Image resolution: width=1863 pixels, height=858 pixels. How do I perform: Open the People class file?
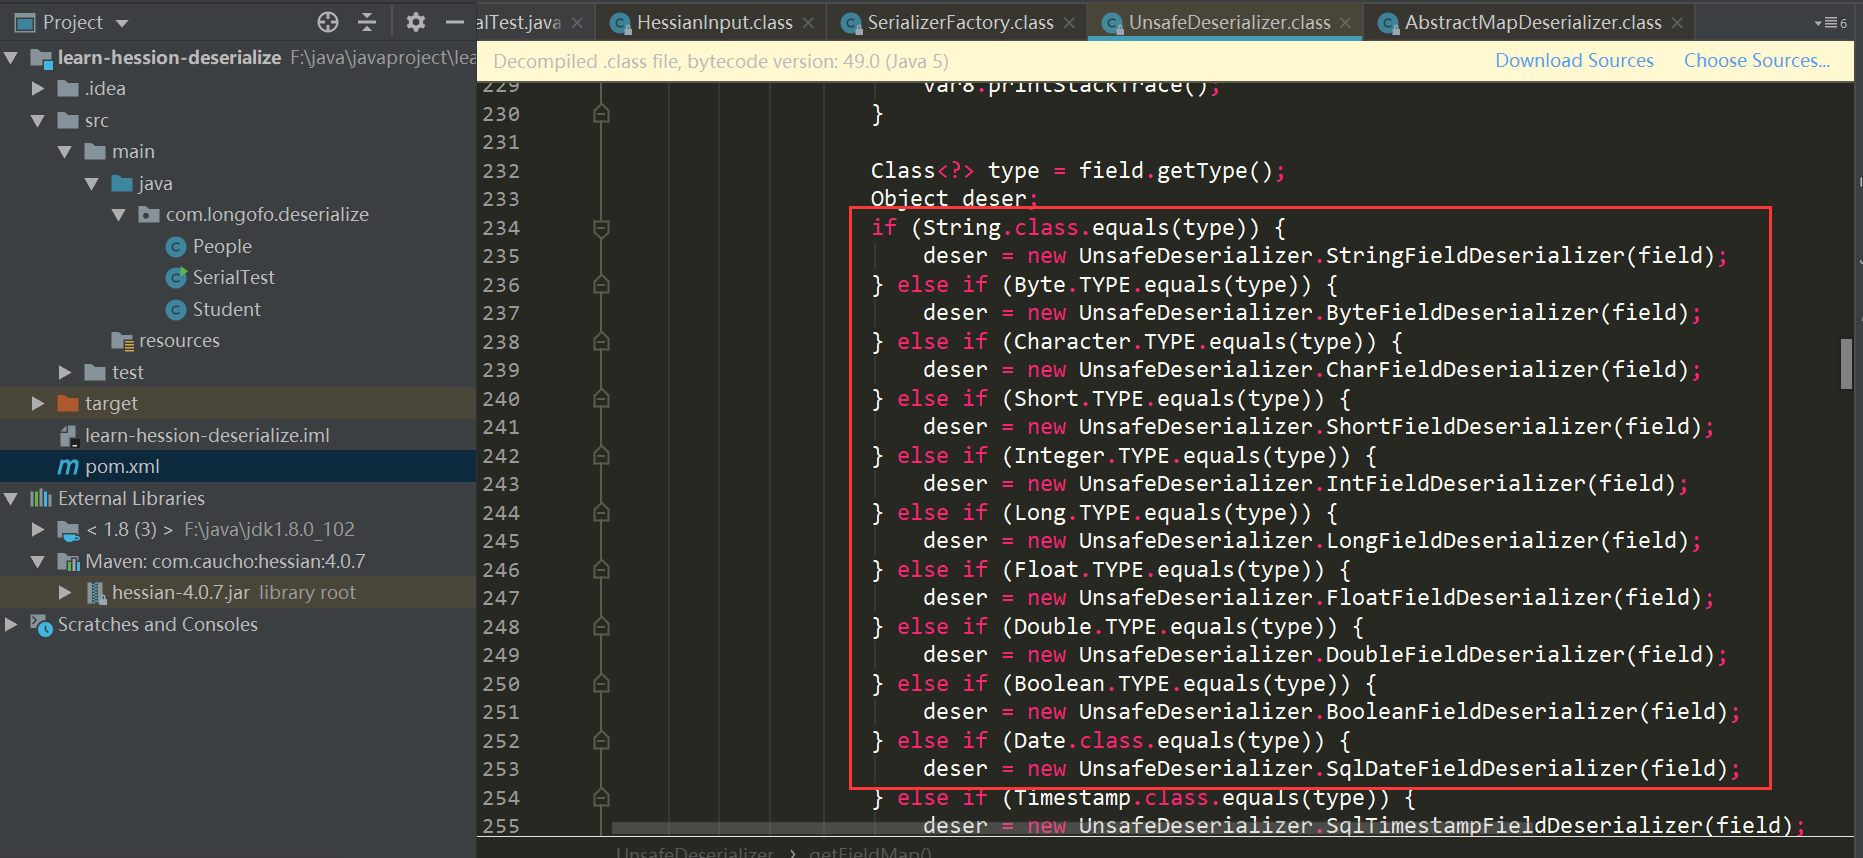pyautogui.click(x=221, y=246)
